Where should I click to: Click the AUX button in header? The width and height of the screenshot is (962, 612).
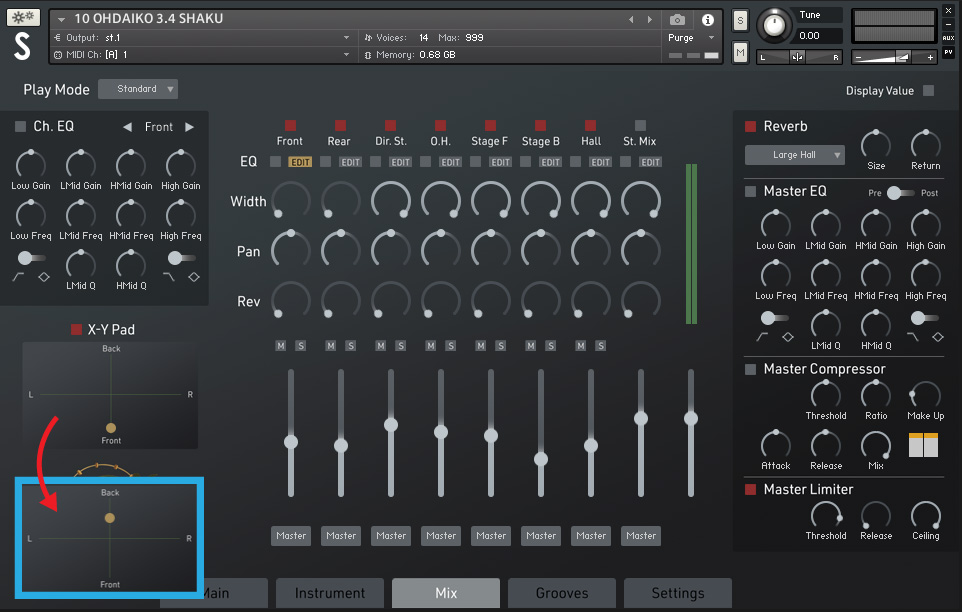949,38
